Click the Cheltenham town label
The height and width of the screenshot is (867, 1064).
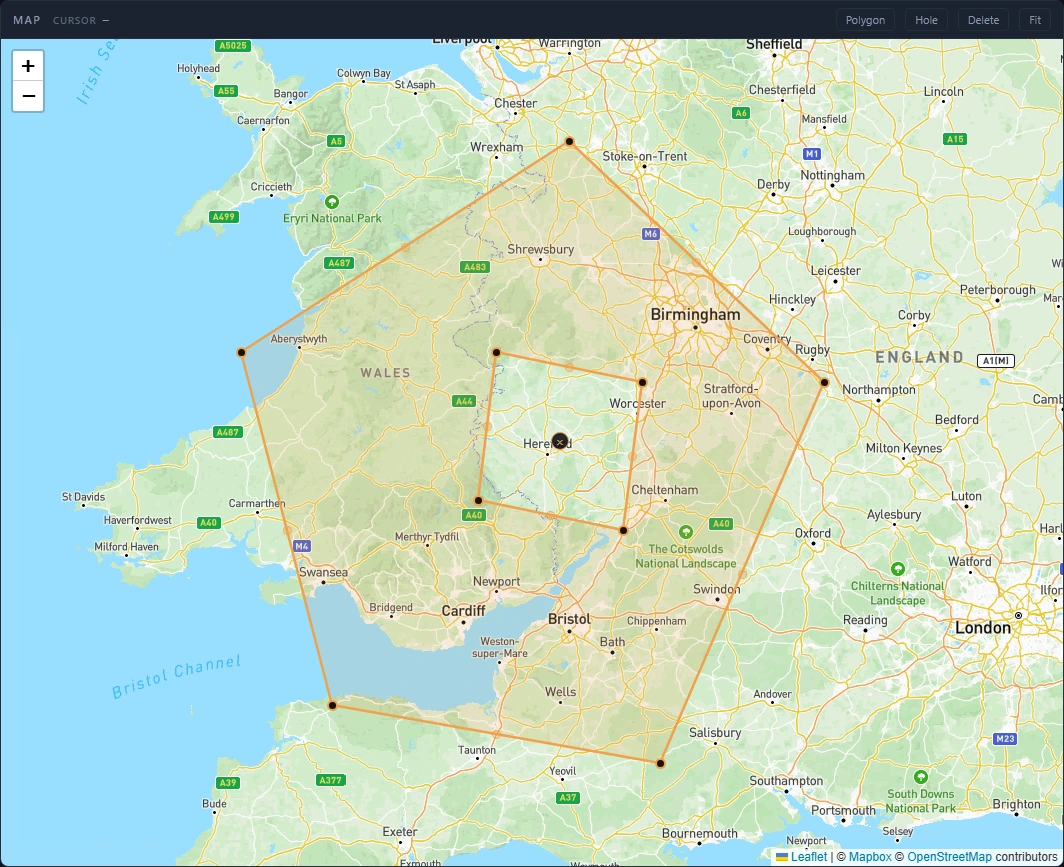tap(665, 490)
